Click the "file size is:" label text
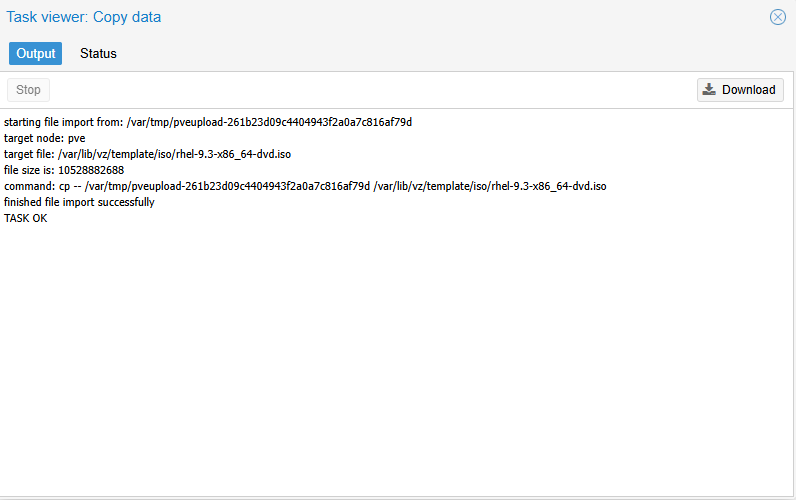The image size is (796, 500). click(x=29, y=170)
